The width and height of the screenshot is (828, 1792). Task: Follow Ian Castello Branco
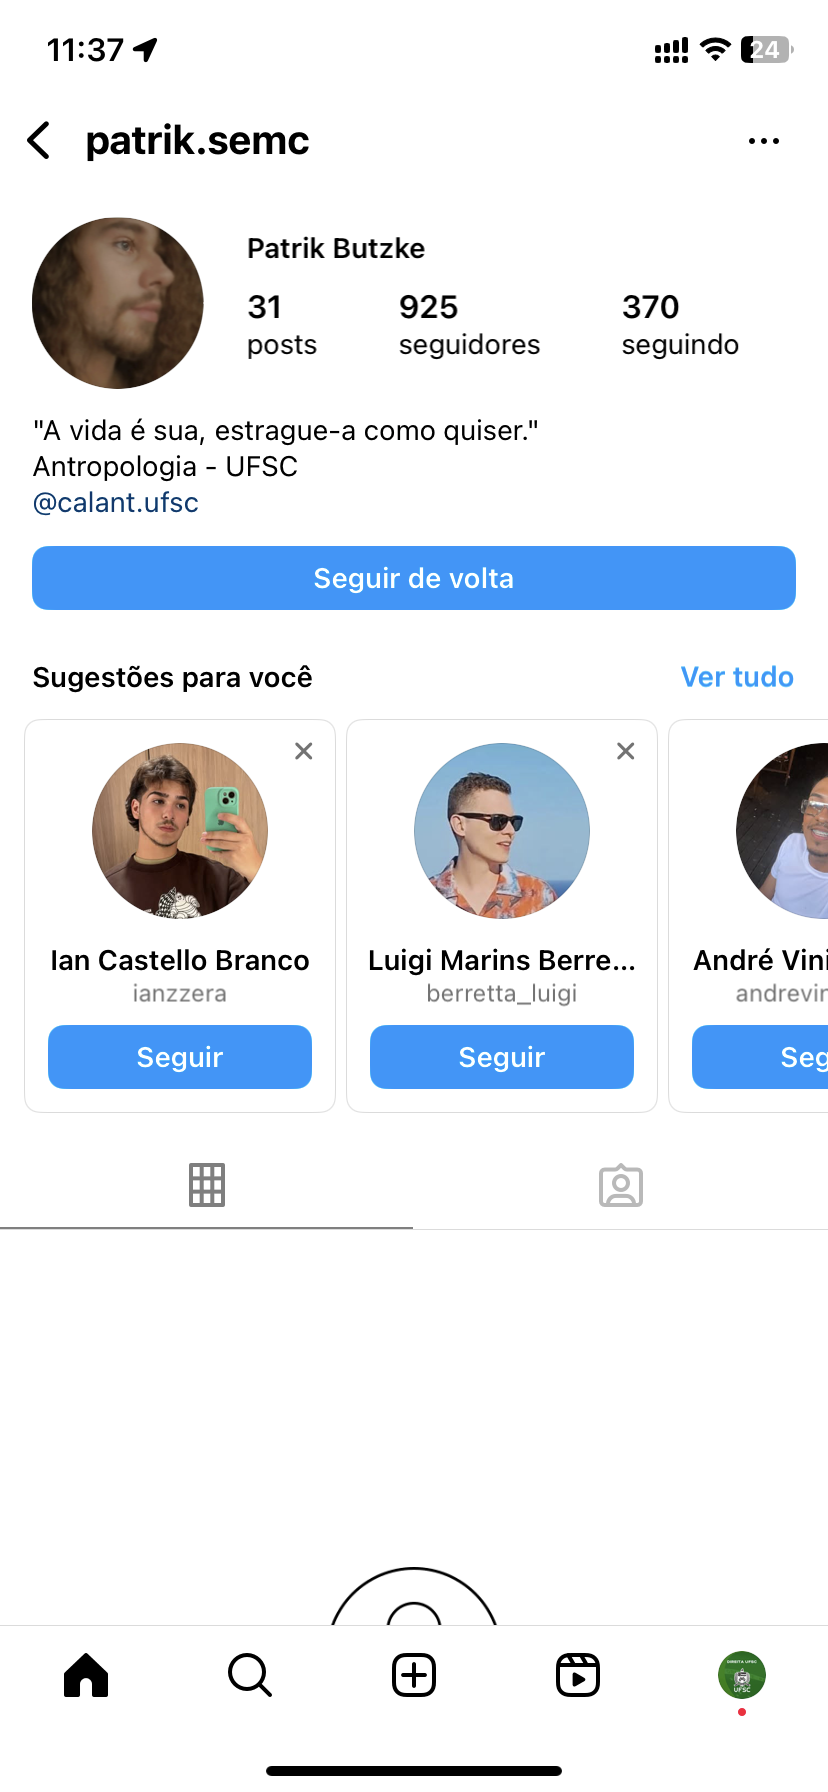[180, 1057]
